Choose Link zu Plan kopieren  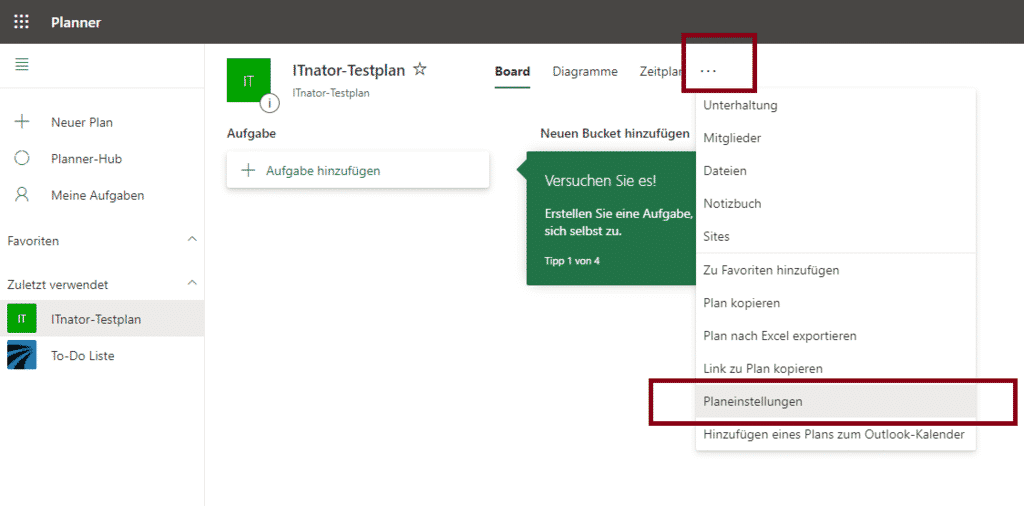(836, 368)
